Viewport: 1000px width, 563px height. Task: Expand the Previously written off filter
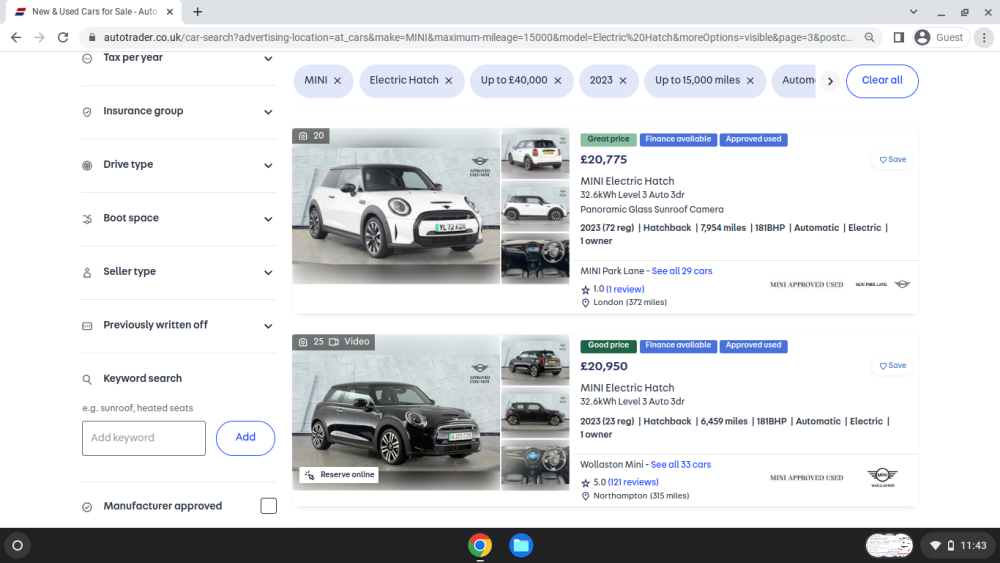pyautogui.click(x=179, y=326)
